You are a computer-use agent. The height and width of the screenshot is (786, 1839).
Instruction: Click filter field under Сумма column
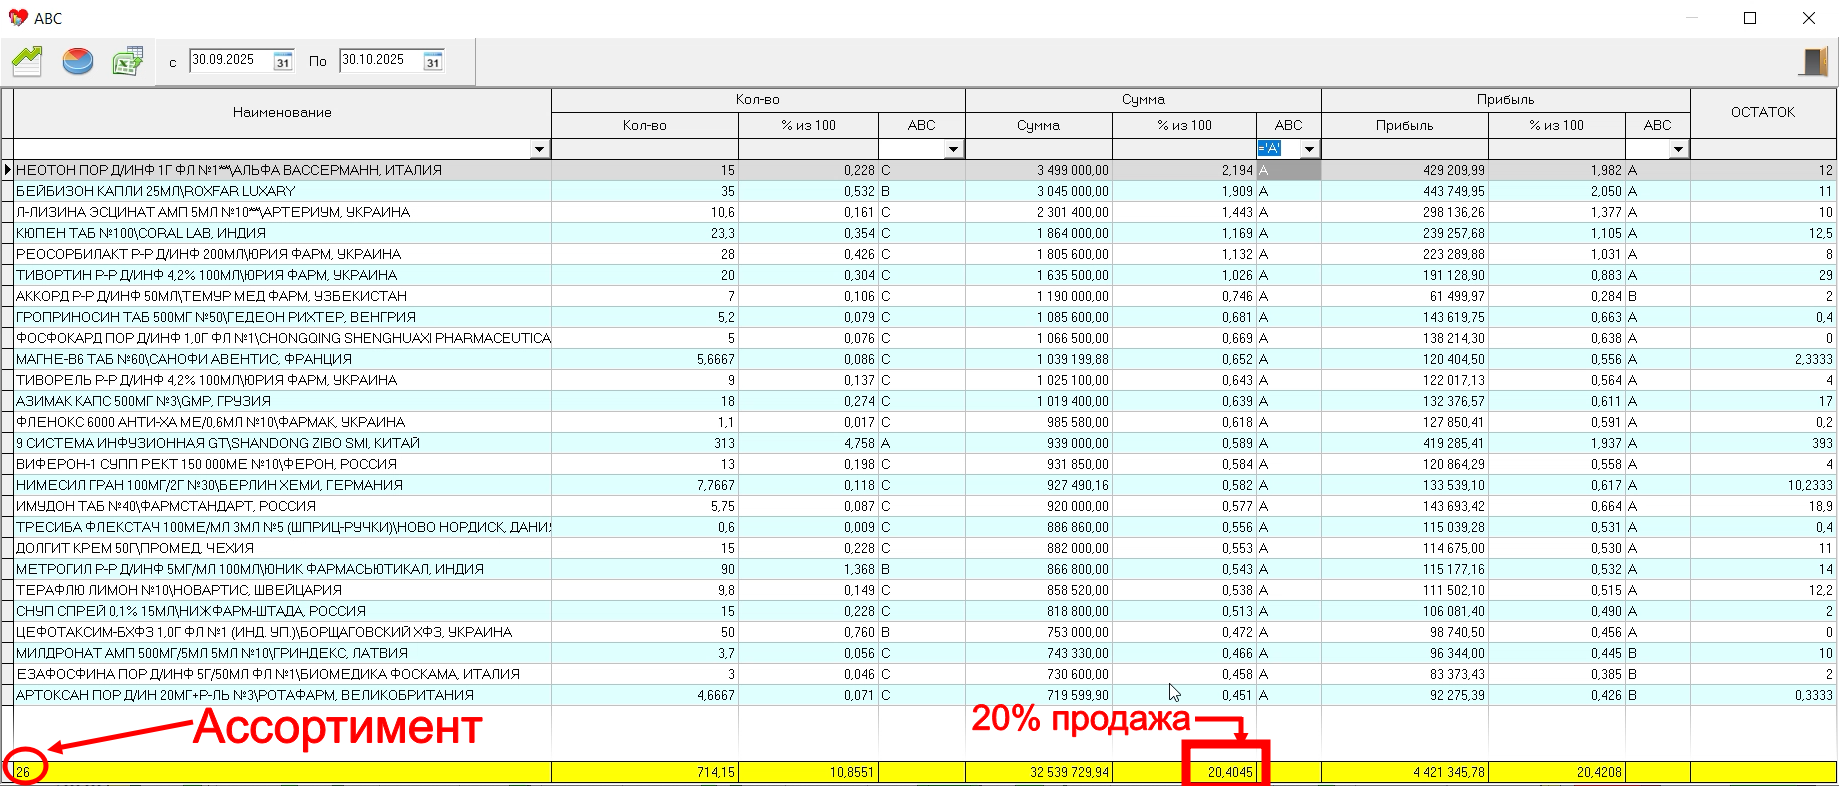(x=1039, y=149)
